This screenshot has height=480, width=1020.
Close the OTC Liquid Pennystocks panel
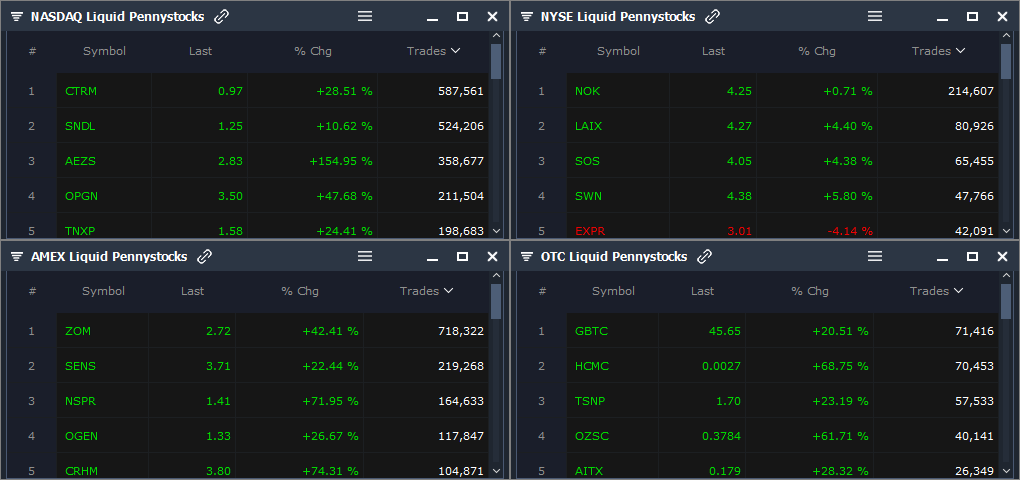point(1002,257)
